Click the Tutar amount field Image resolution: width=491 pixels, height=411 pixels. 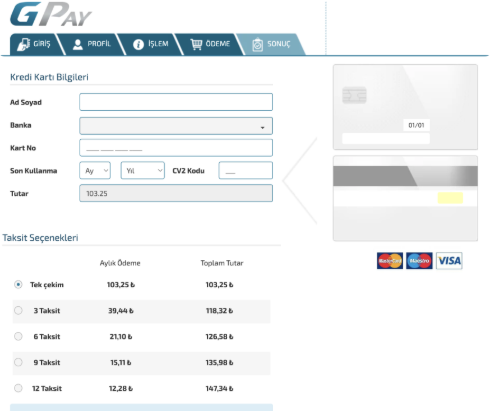176,193
